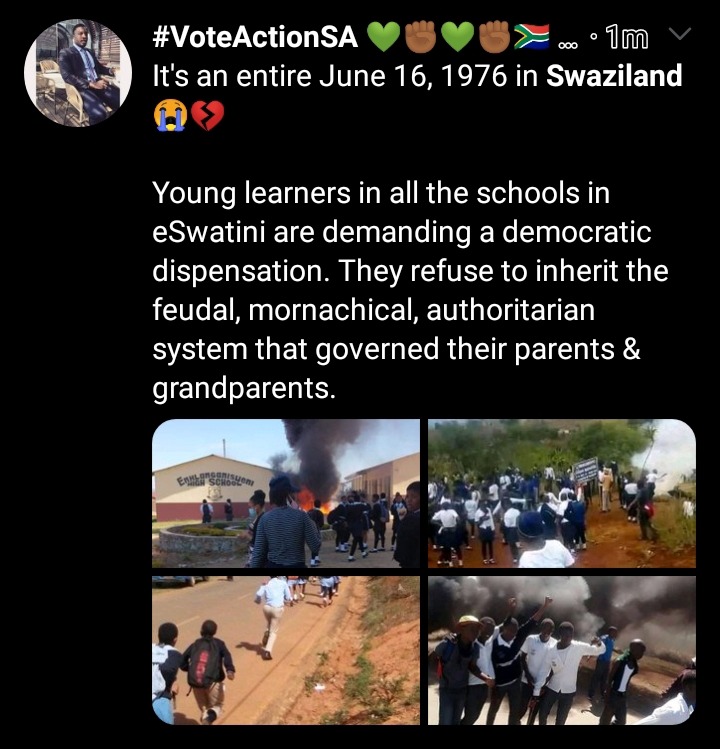Open the burning high school photo

coord(286,493)
